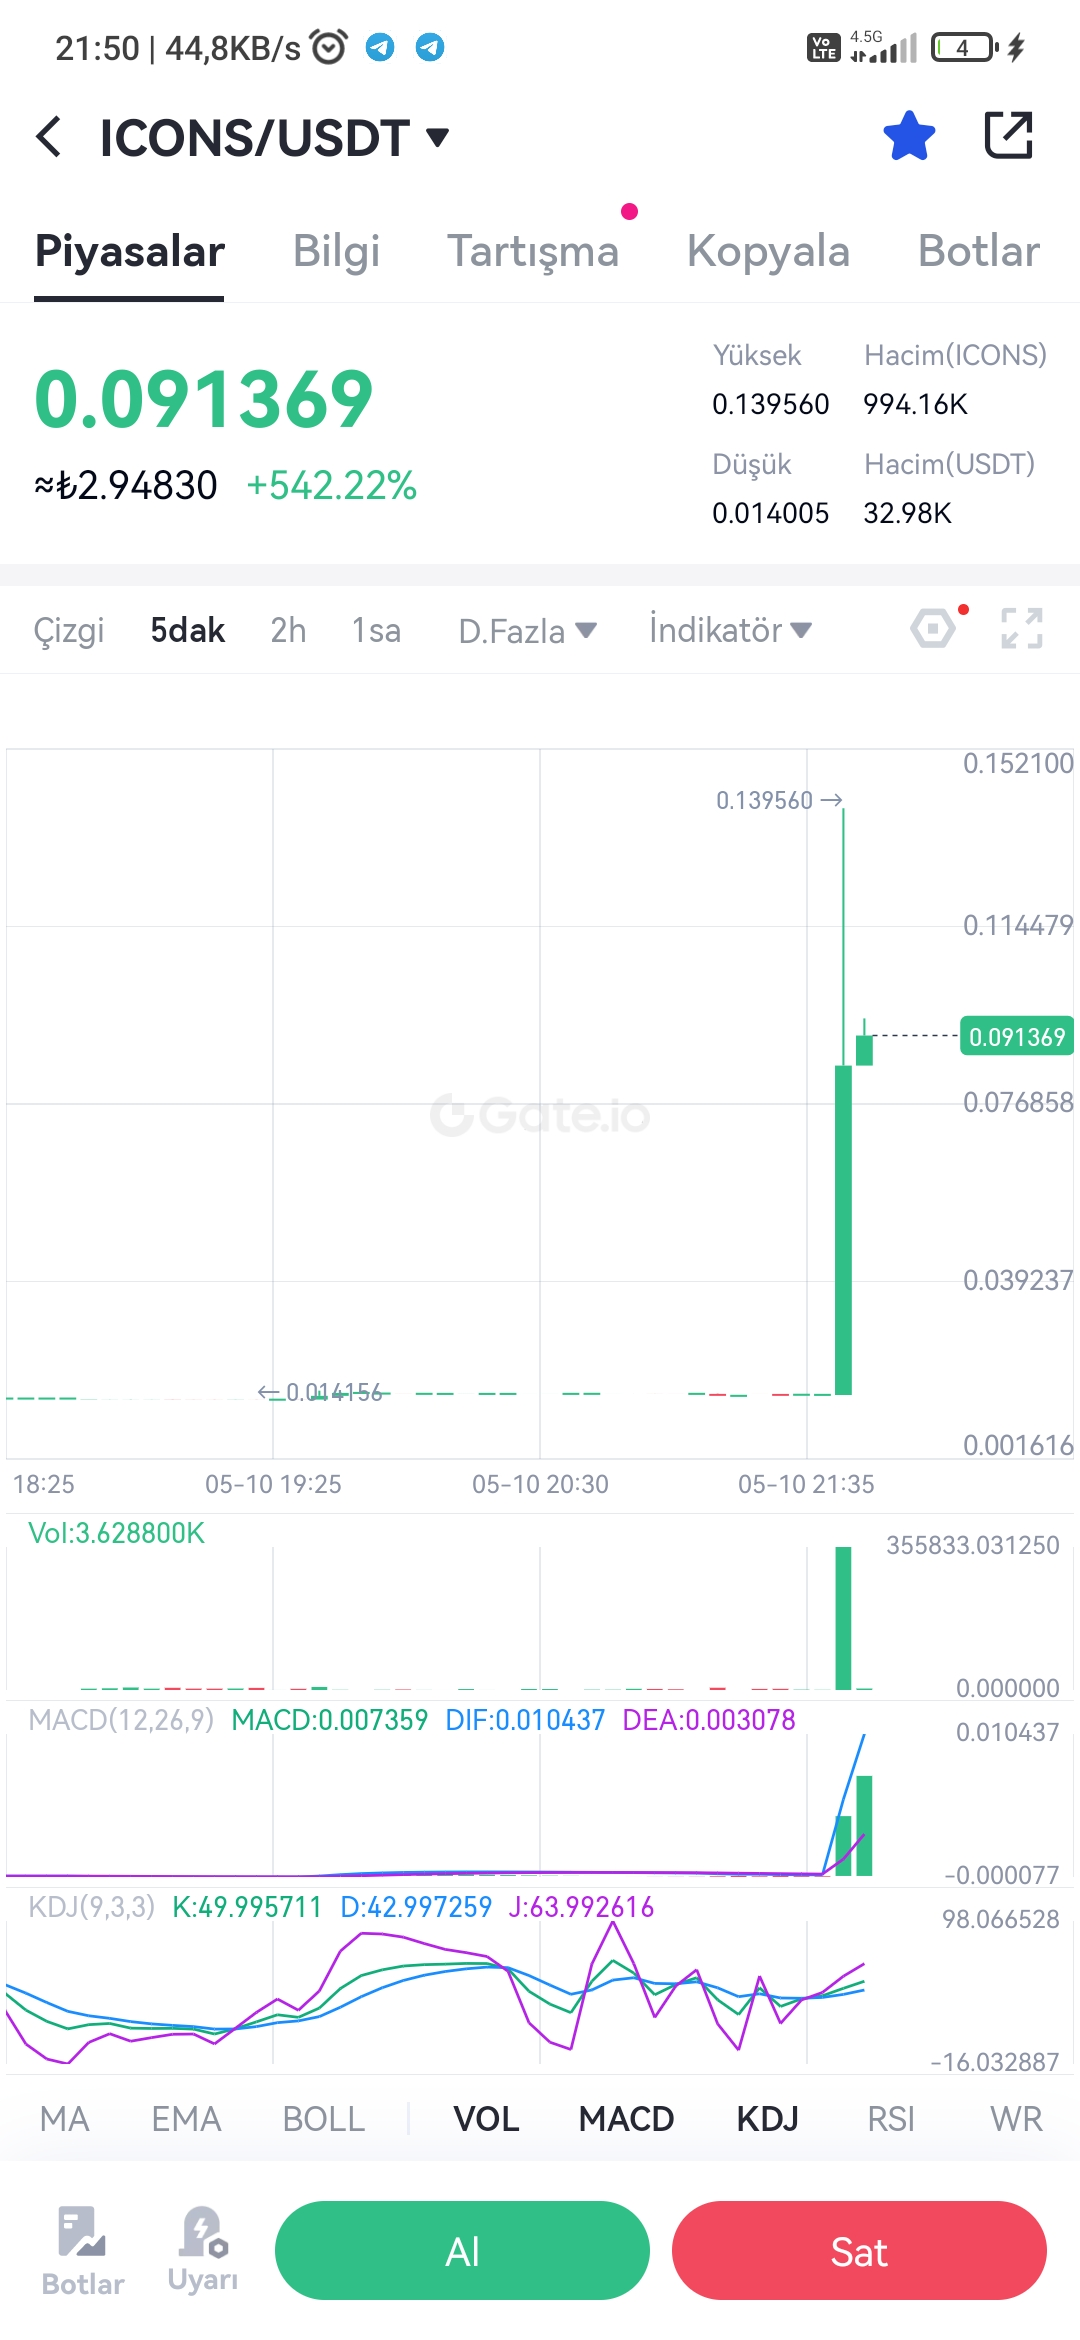Open the share icon in the header
This screenshot has height=2340, width=1080.
click(x=1008, y=135)
